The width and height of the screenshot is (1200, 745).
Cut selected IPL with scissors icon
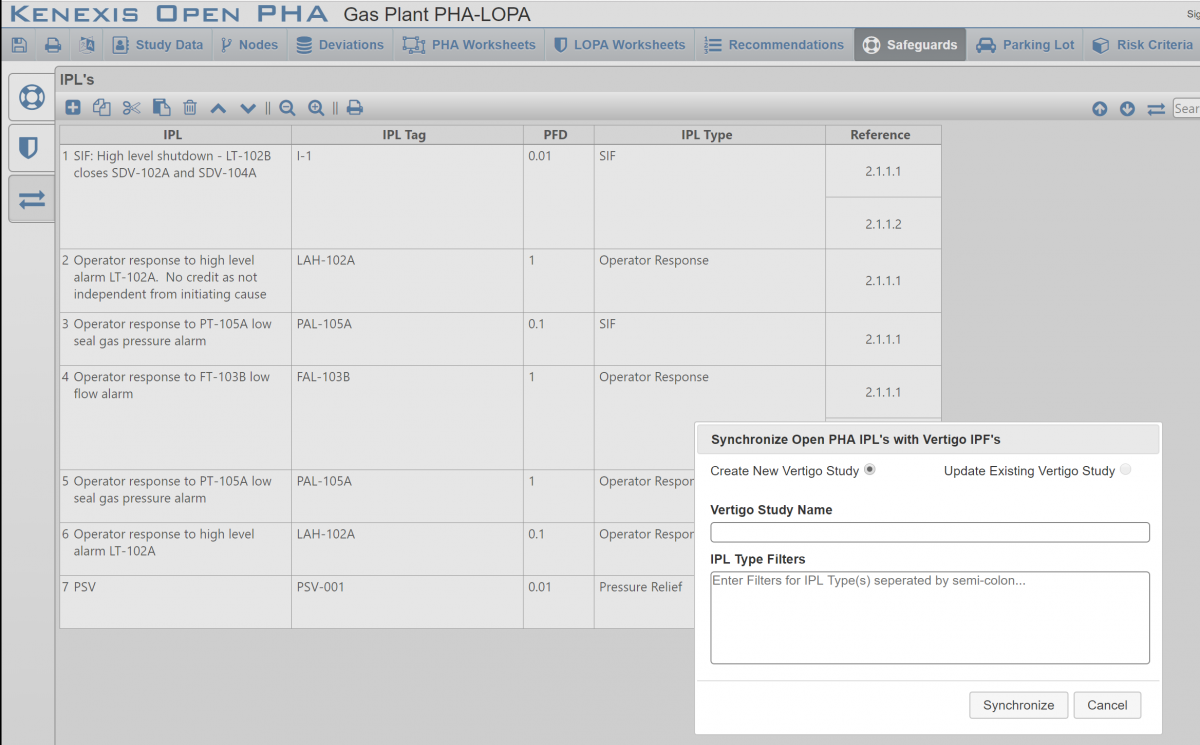click(131, 108)
